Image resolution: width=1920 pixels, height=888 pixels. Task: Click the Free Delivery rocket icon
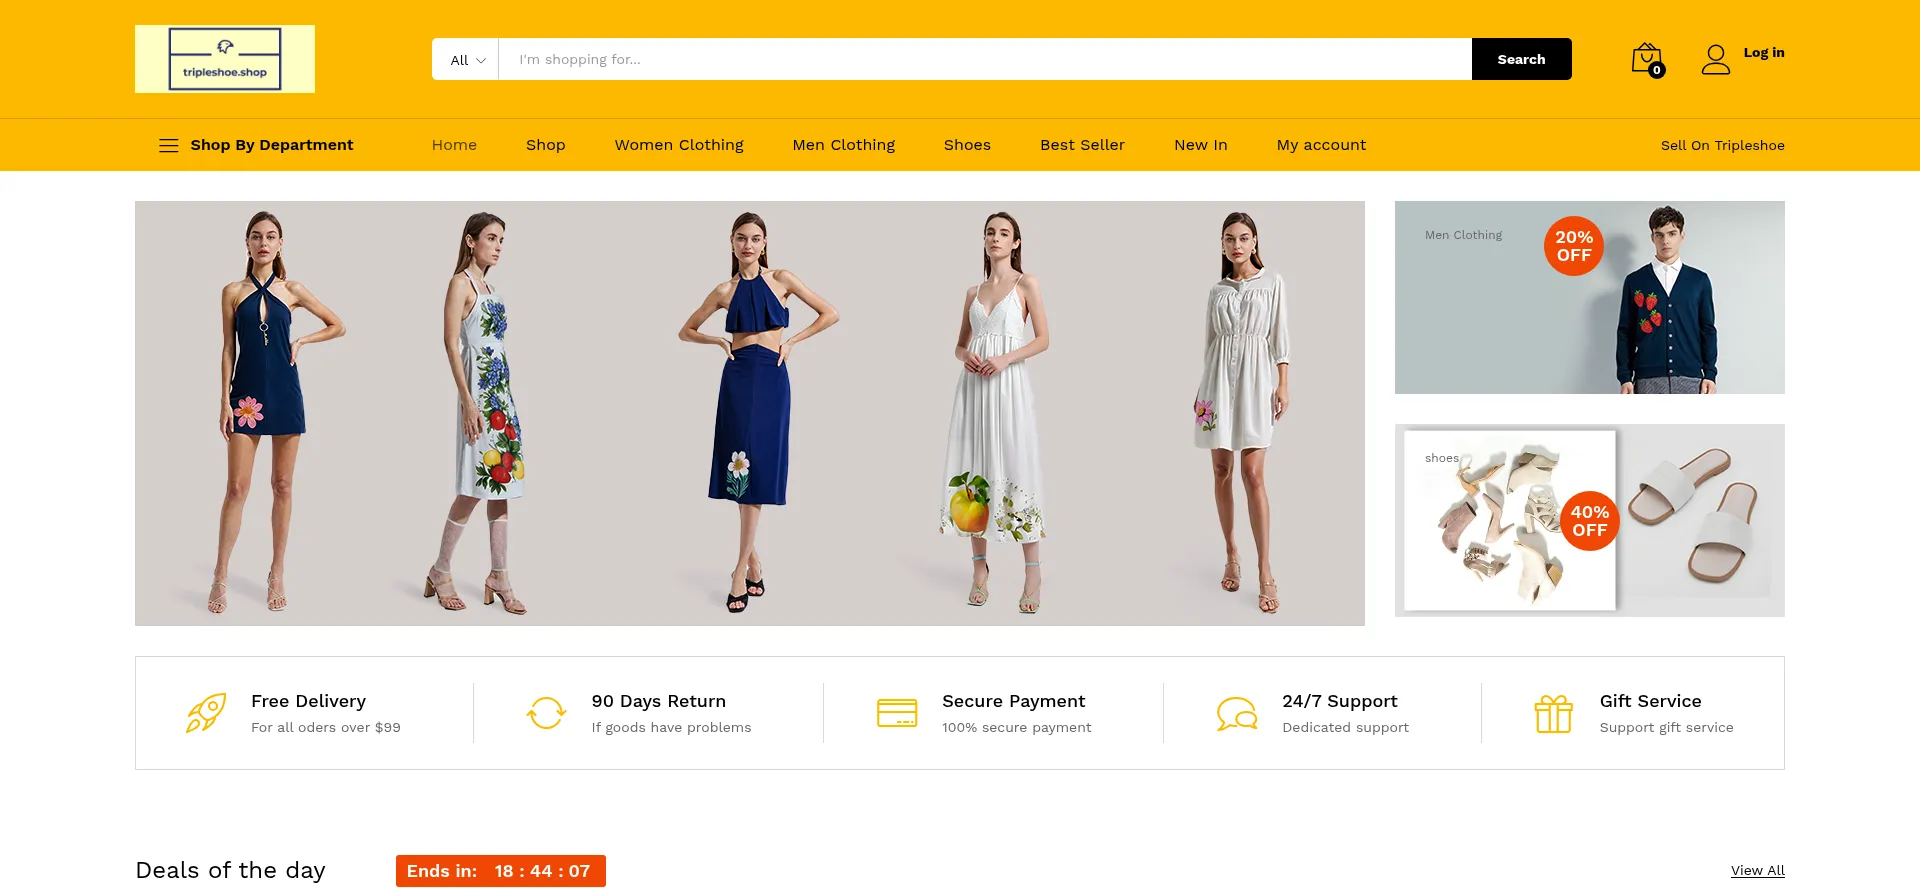coord(206,713)
